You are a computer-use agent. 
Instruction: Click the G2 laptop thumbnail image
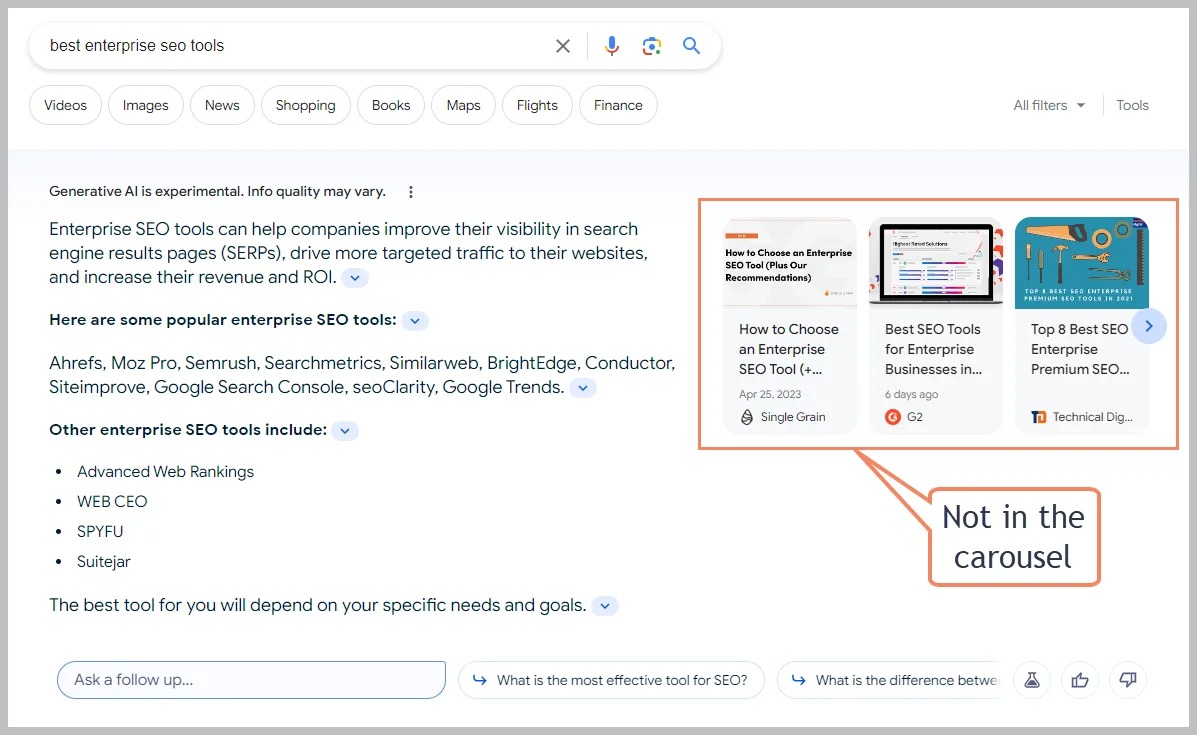[x=936, y=263]
